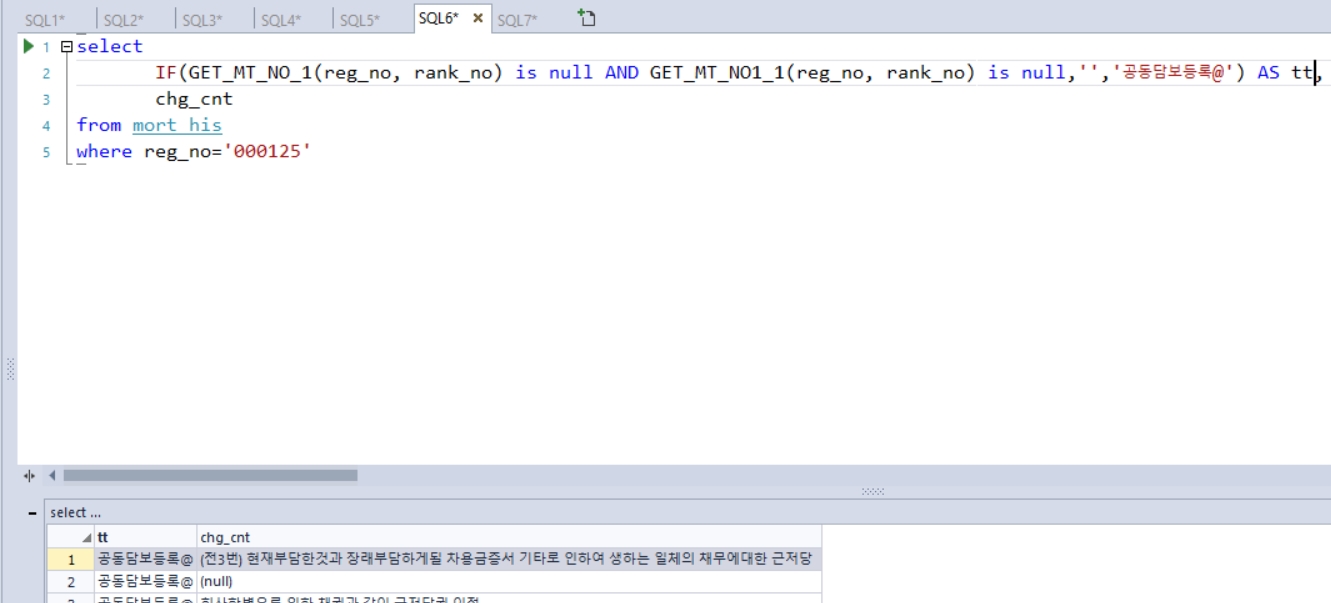The width and height of the screenshot is (1331, 603).
Task: Switch to the SQL3* tab
Action: click(202, 20)
